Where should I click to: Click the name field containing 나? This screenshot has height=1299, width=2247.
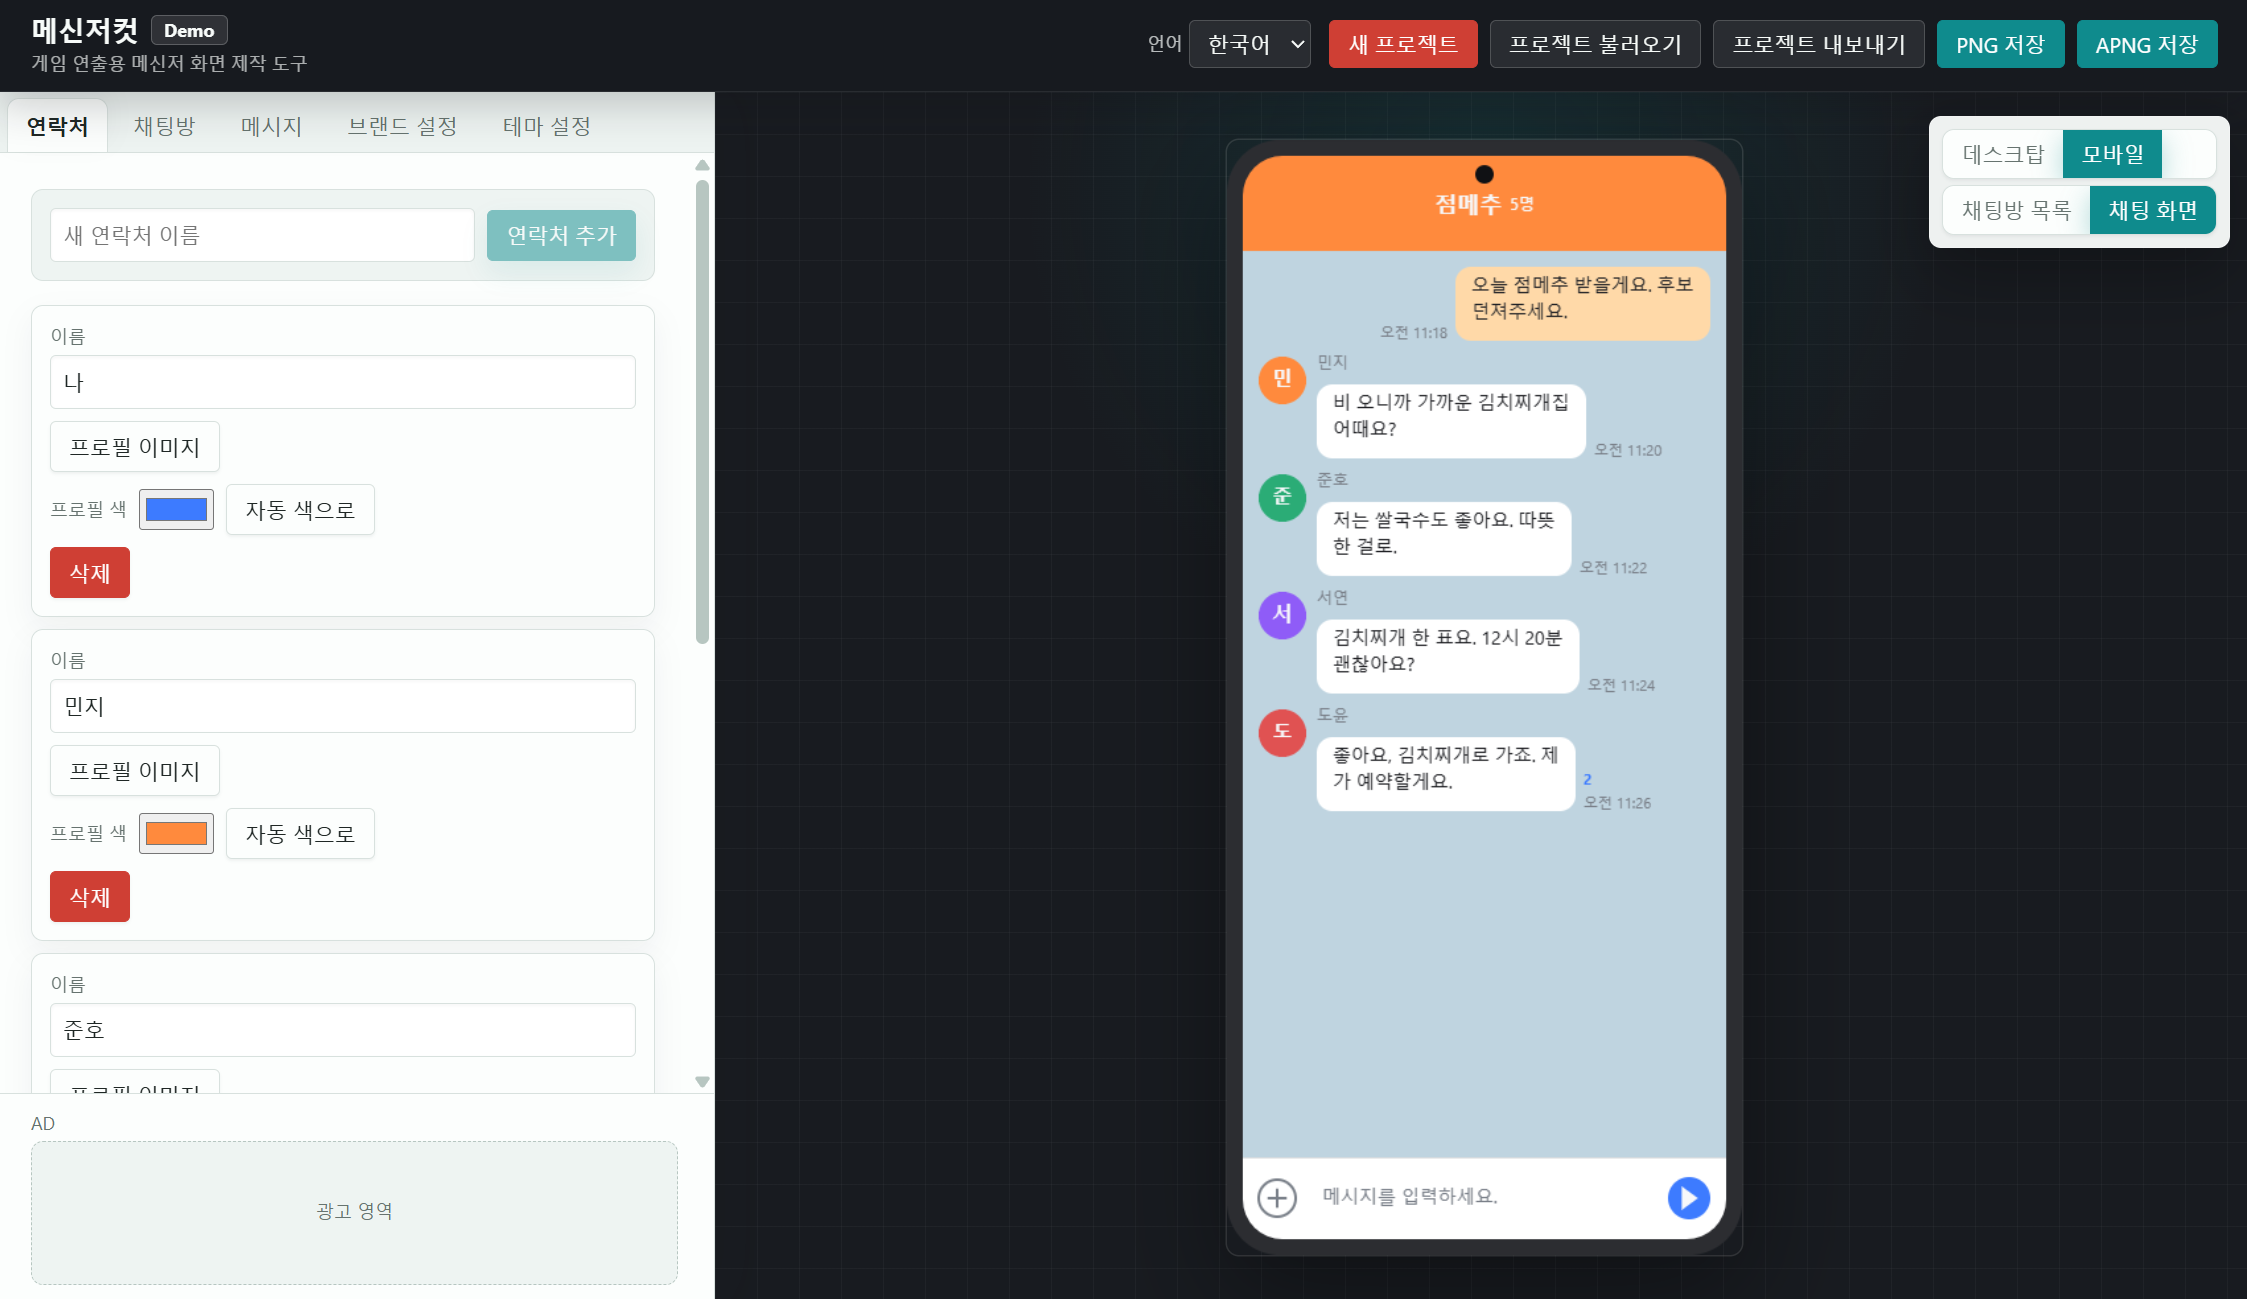tap(343, 382)
